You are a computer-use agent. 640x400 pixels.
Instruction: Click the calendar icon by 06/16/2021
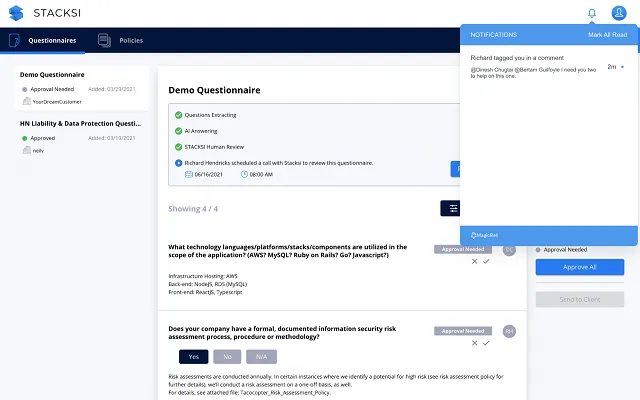pos(189,174)
